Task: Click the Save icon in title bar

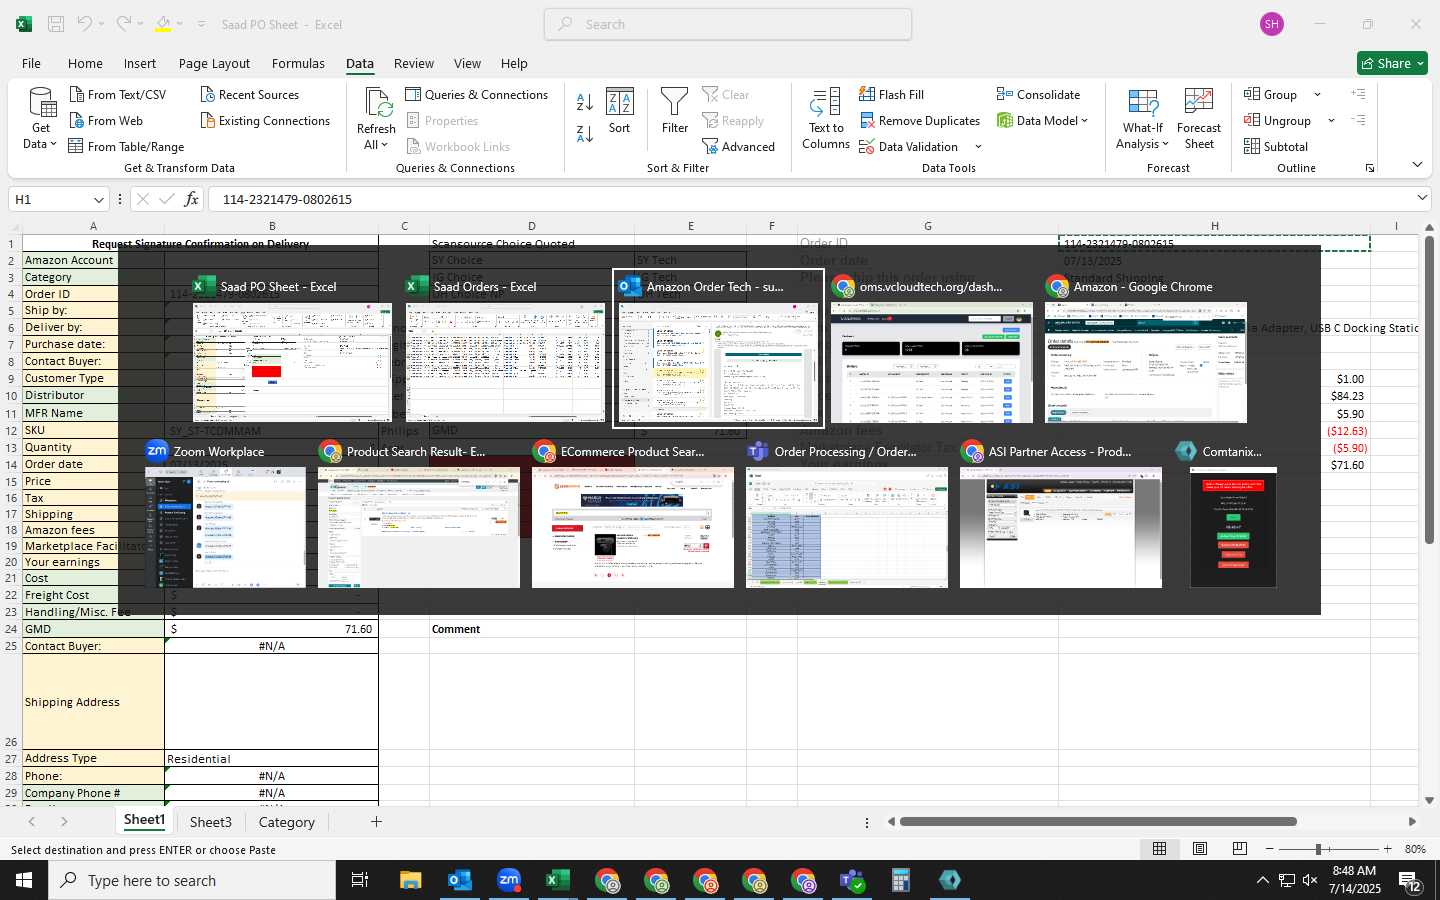Action: point(56,24)
